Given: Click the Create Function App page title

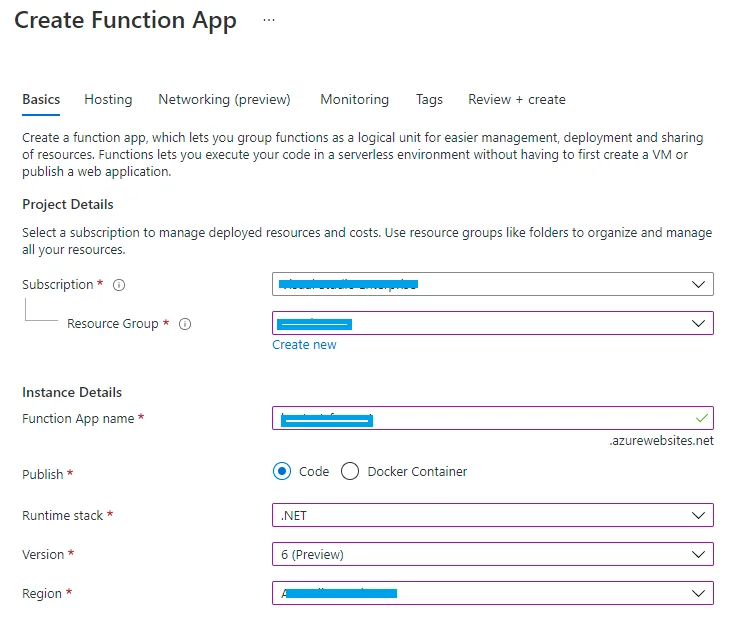Looking at the screenshot, I should 125,21.
